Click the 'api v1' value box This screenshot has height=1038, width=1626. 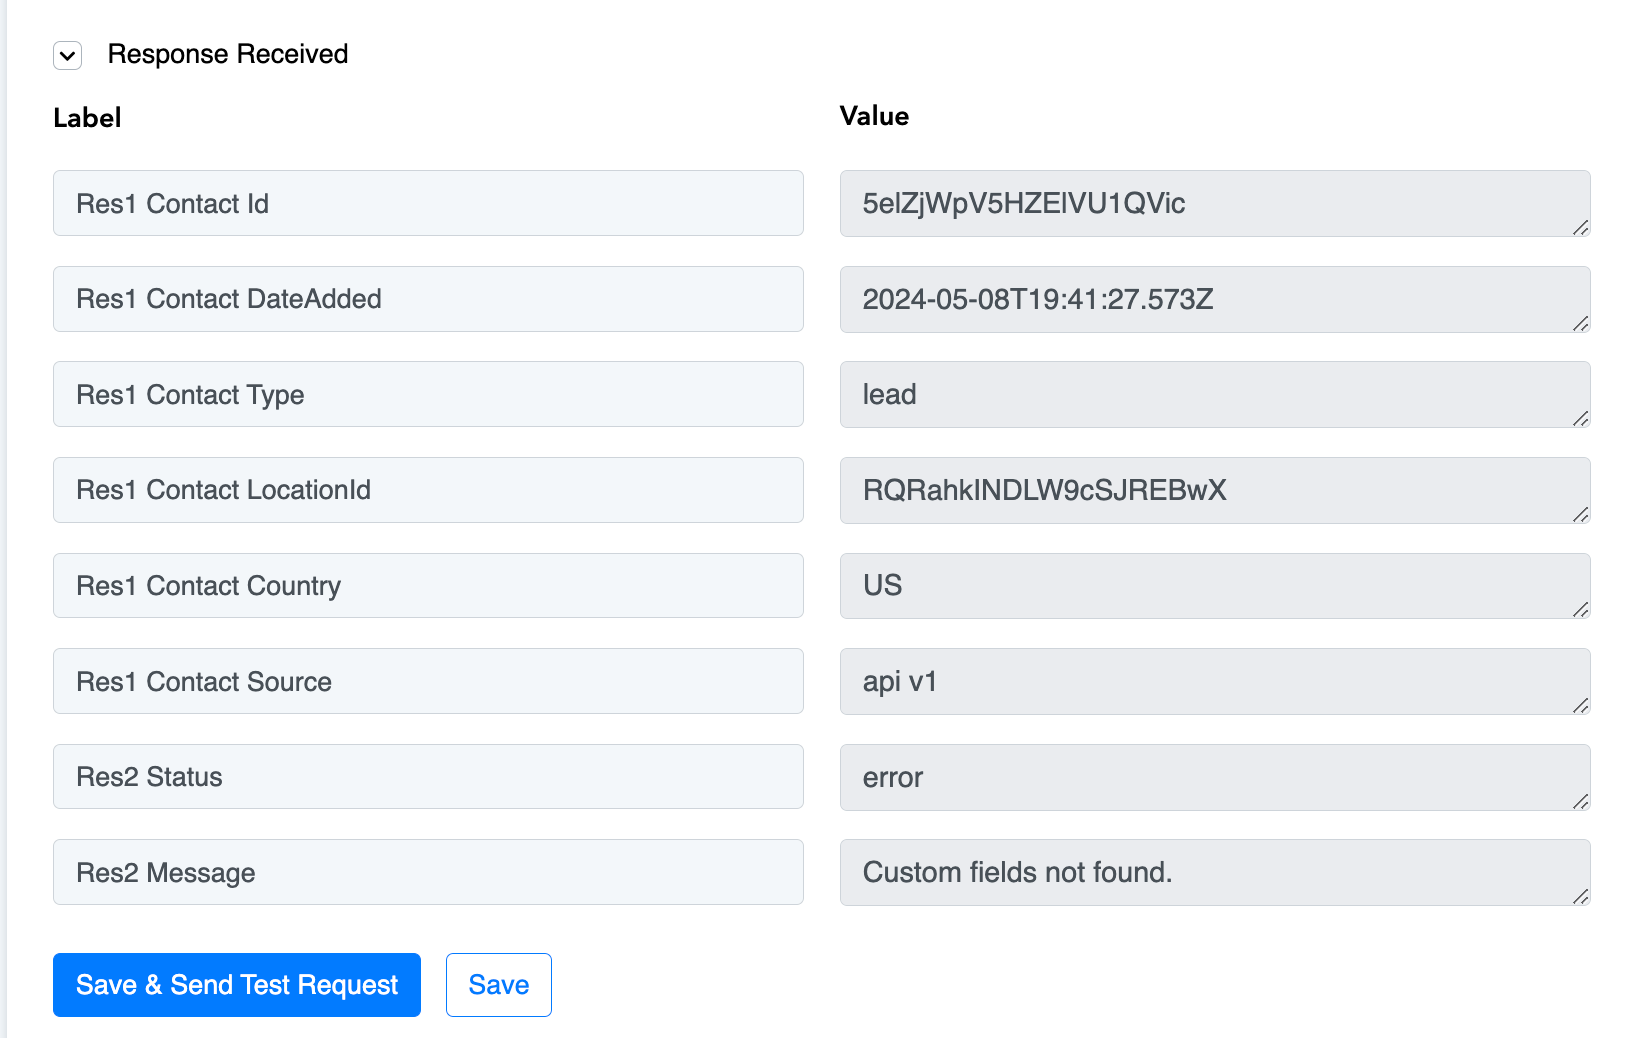(x=1215, y=681)
